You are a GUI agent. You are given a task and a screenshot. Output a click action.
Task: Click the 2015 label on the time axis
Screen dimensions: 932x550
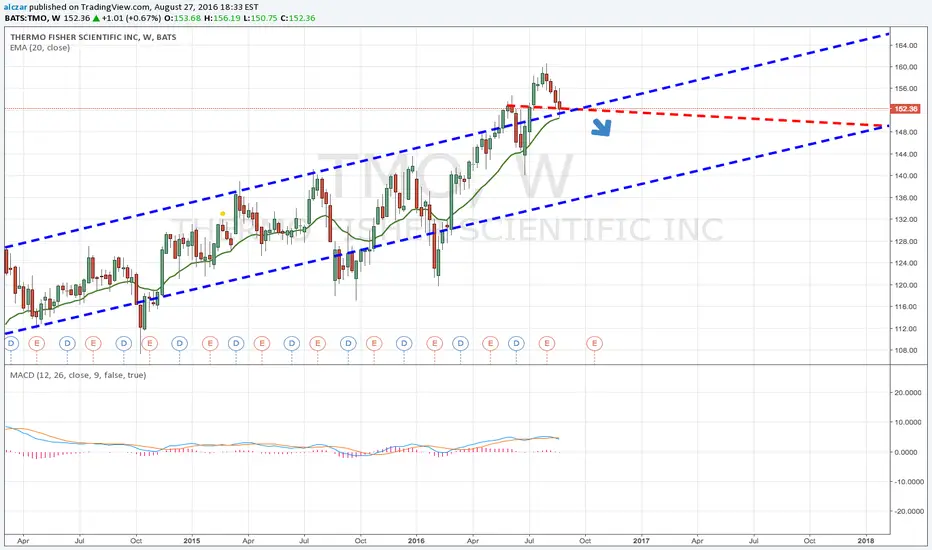[x=192, y=540]
